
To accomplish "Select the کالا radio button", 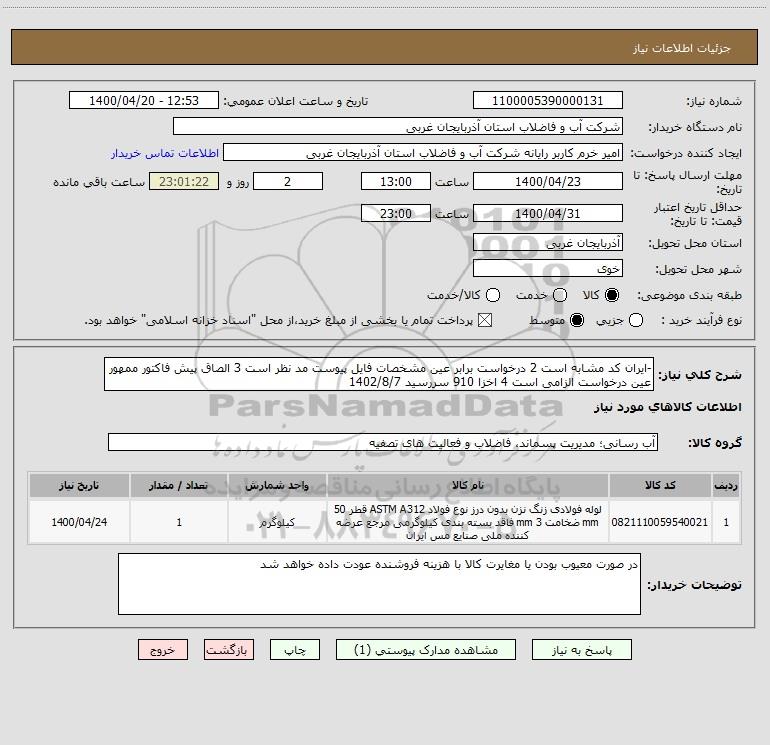I will (x=612, y=295).
